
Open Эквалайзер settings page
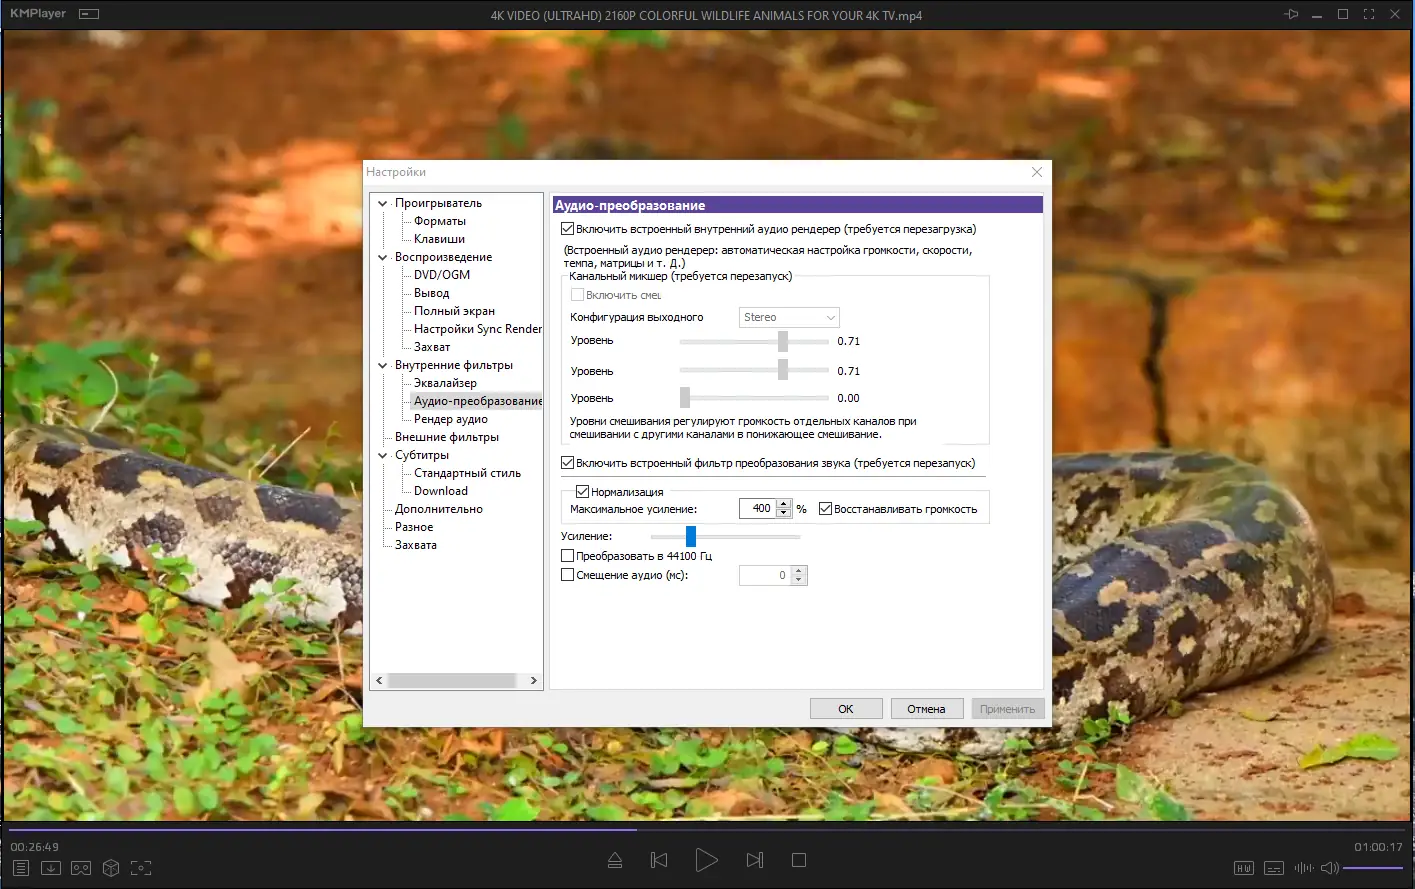tap(445, 383)
